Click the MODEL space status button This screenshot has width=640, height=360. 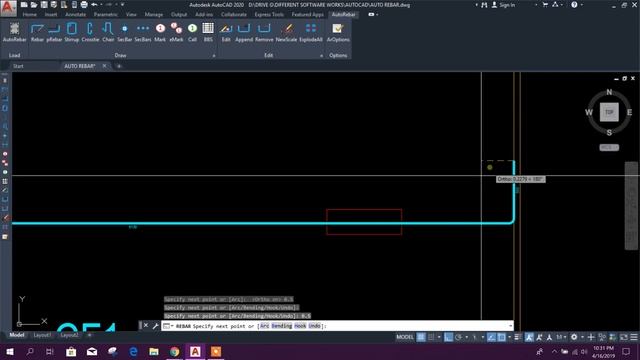click(404, 337)
